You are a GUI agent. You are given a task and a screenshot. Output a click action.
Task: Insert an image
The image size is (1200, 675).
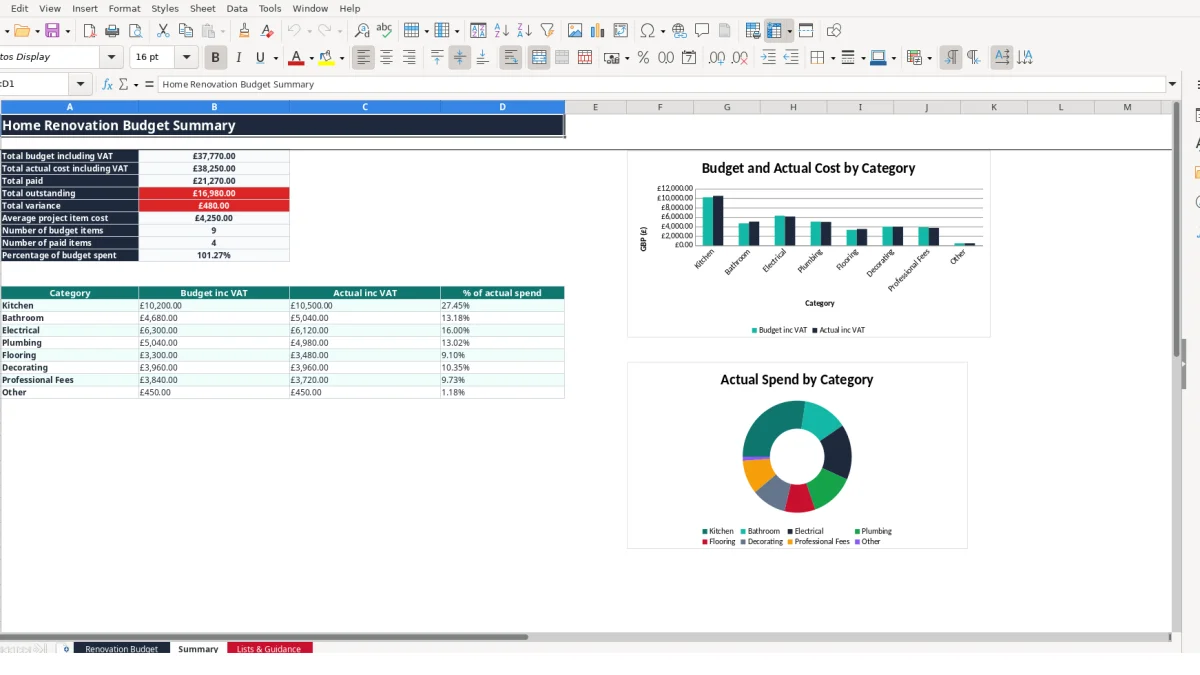(575, 31)
